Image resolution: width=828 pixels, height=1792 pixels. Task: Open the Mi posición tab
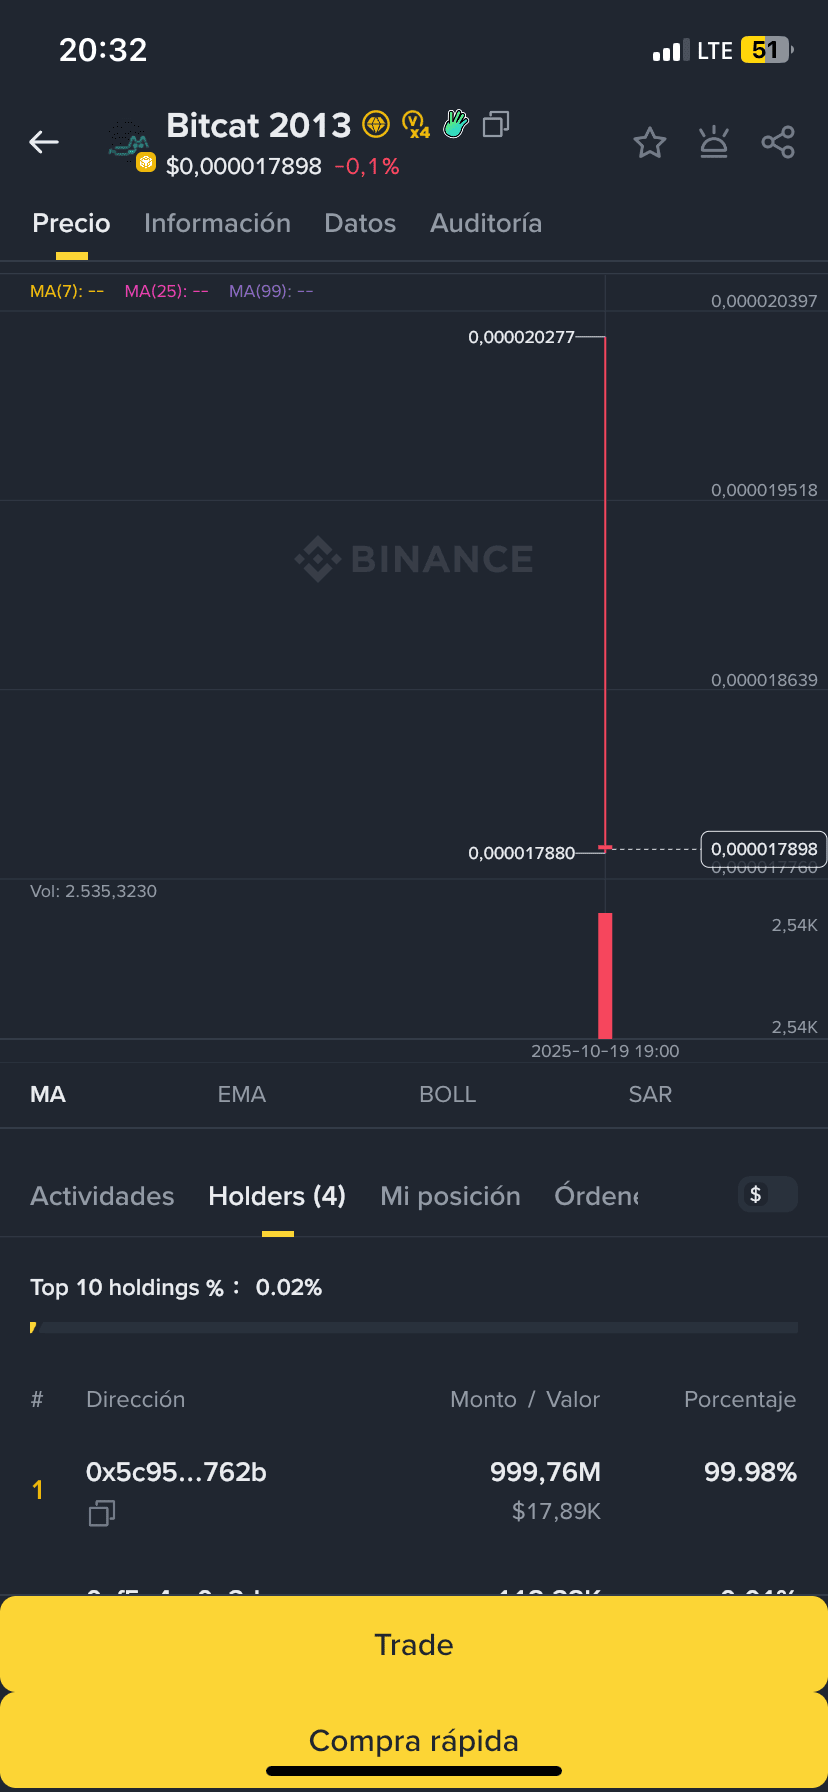click(450, 1196)
